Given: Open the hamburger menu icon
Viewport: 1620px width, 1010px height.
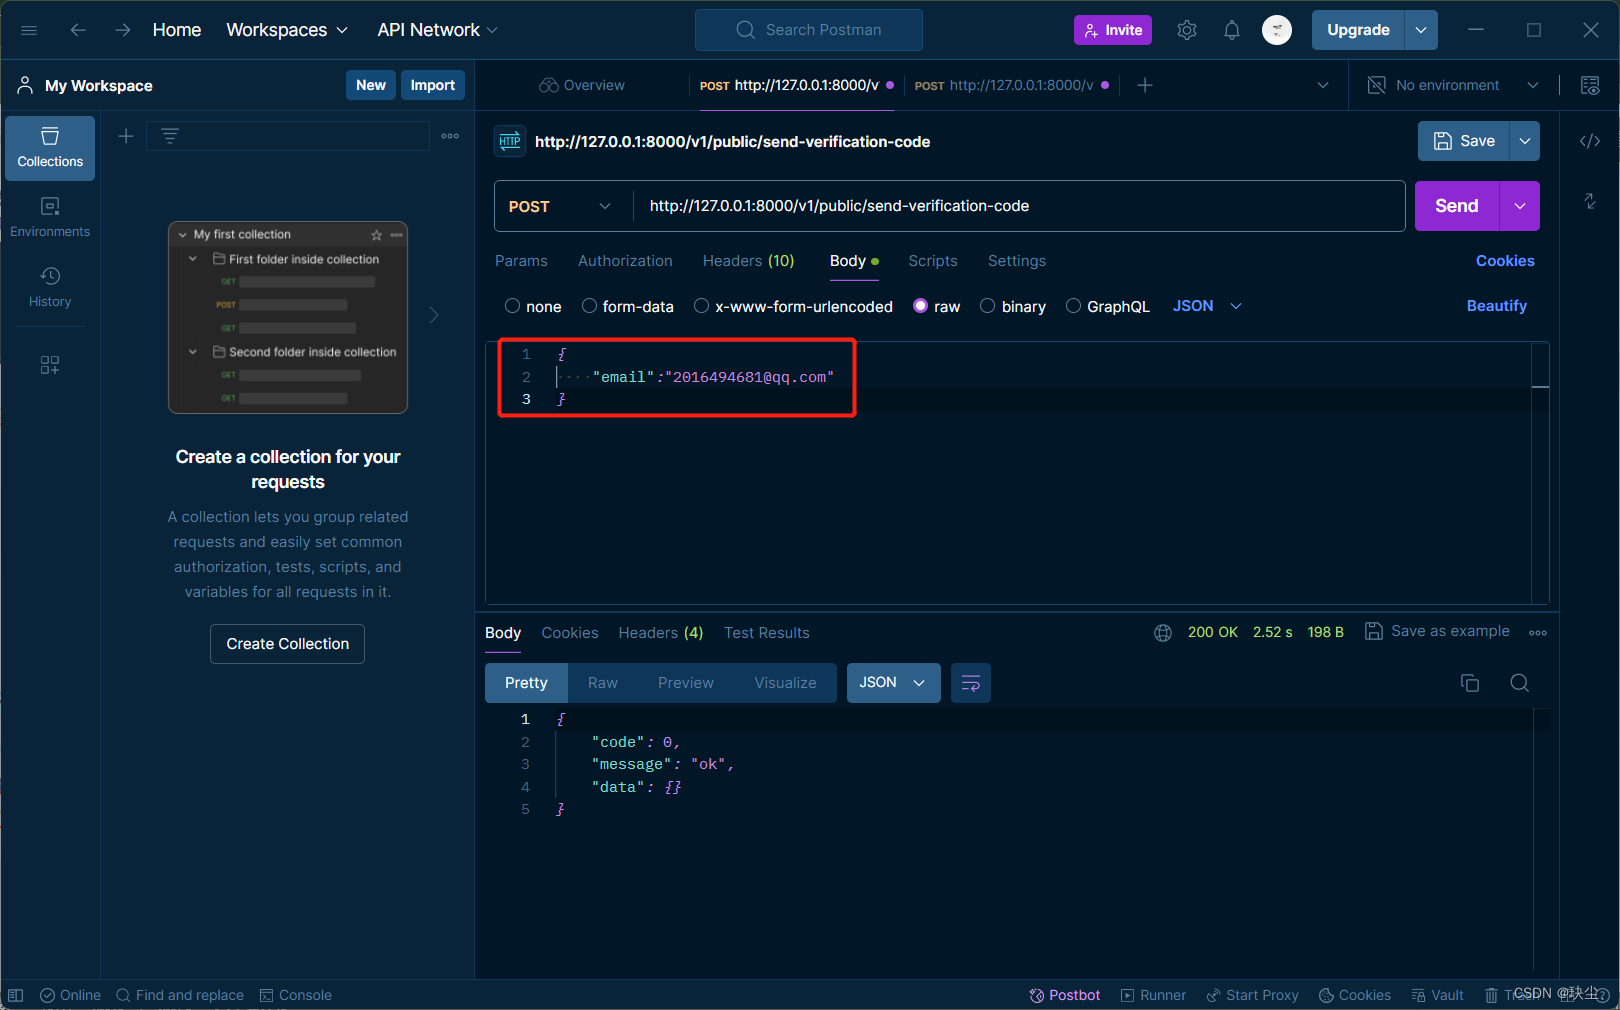Looking at the screenshot, I should click(x=29, y=30).
